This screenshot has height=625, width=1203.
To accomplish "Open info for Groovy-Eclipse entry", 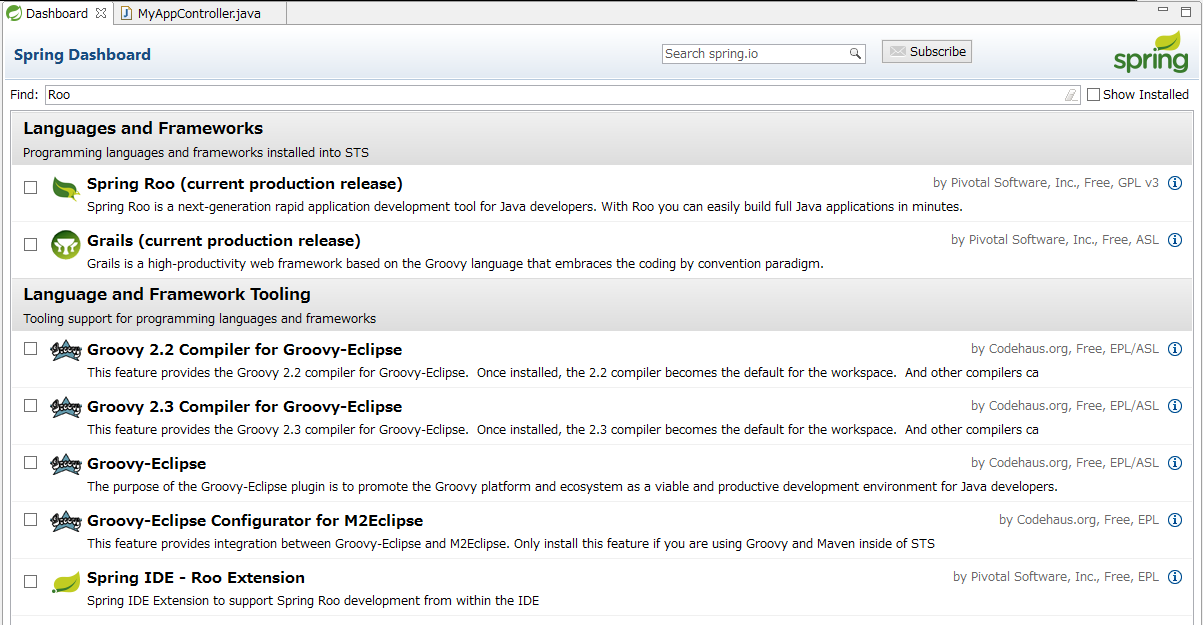I will [x=1175, y=463].
